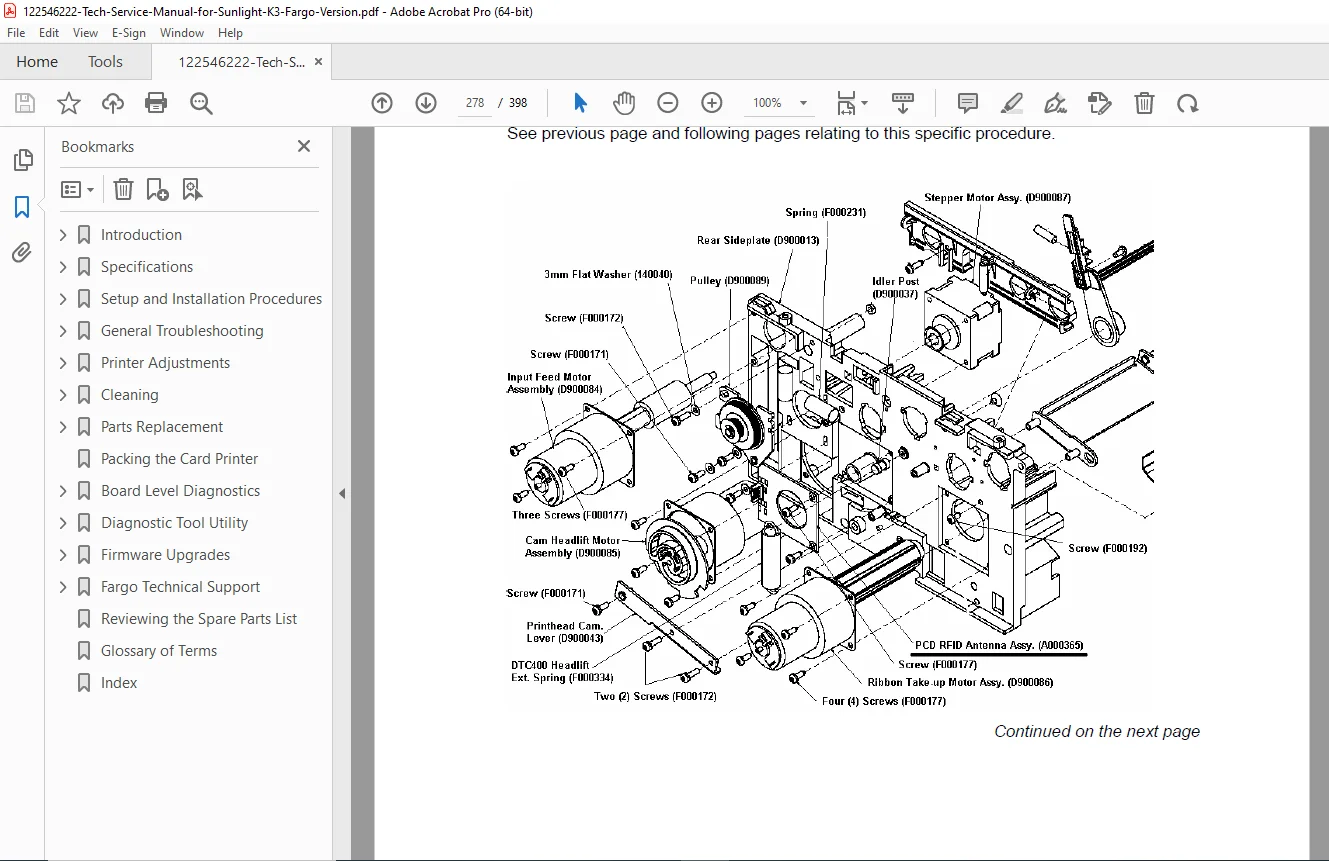Open the fit page options tool

pos(852,103)
